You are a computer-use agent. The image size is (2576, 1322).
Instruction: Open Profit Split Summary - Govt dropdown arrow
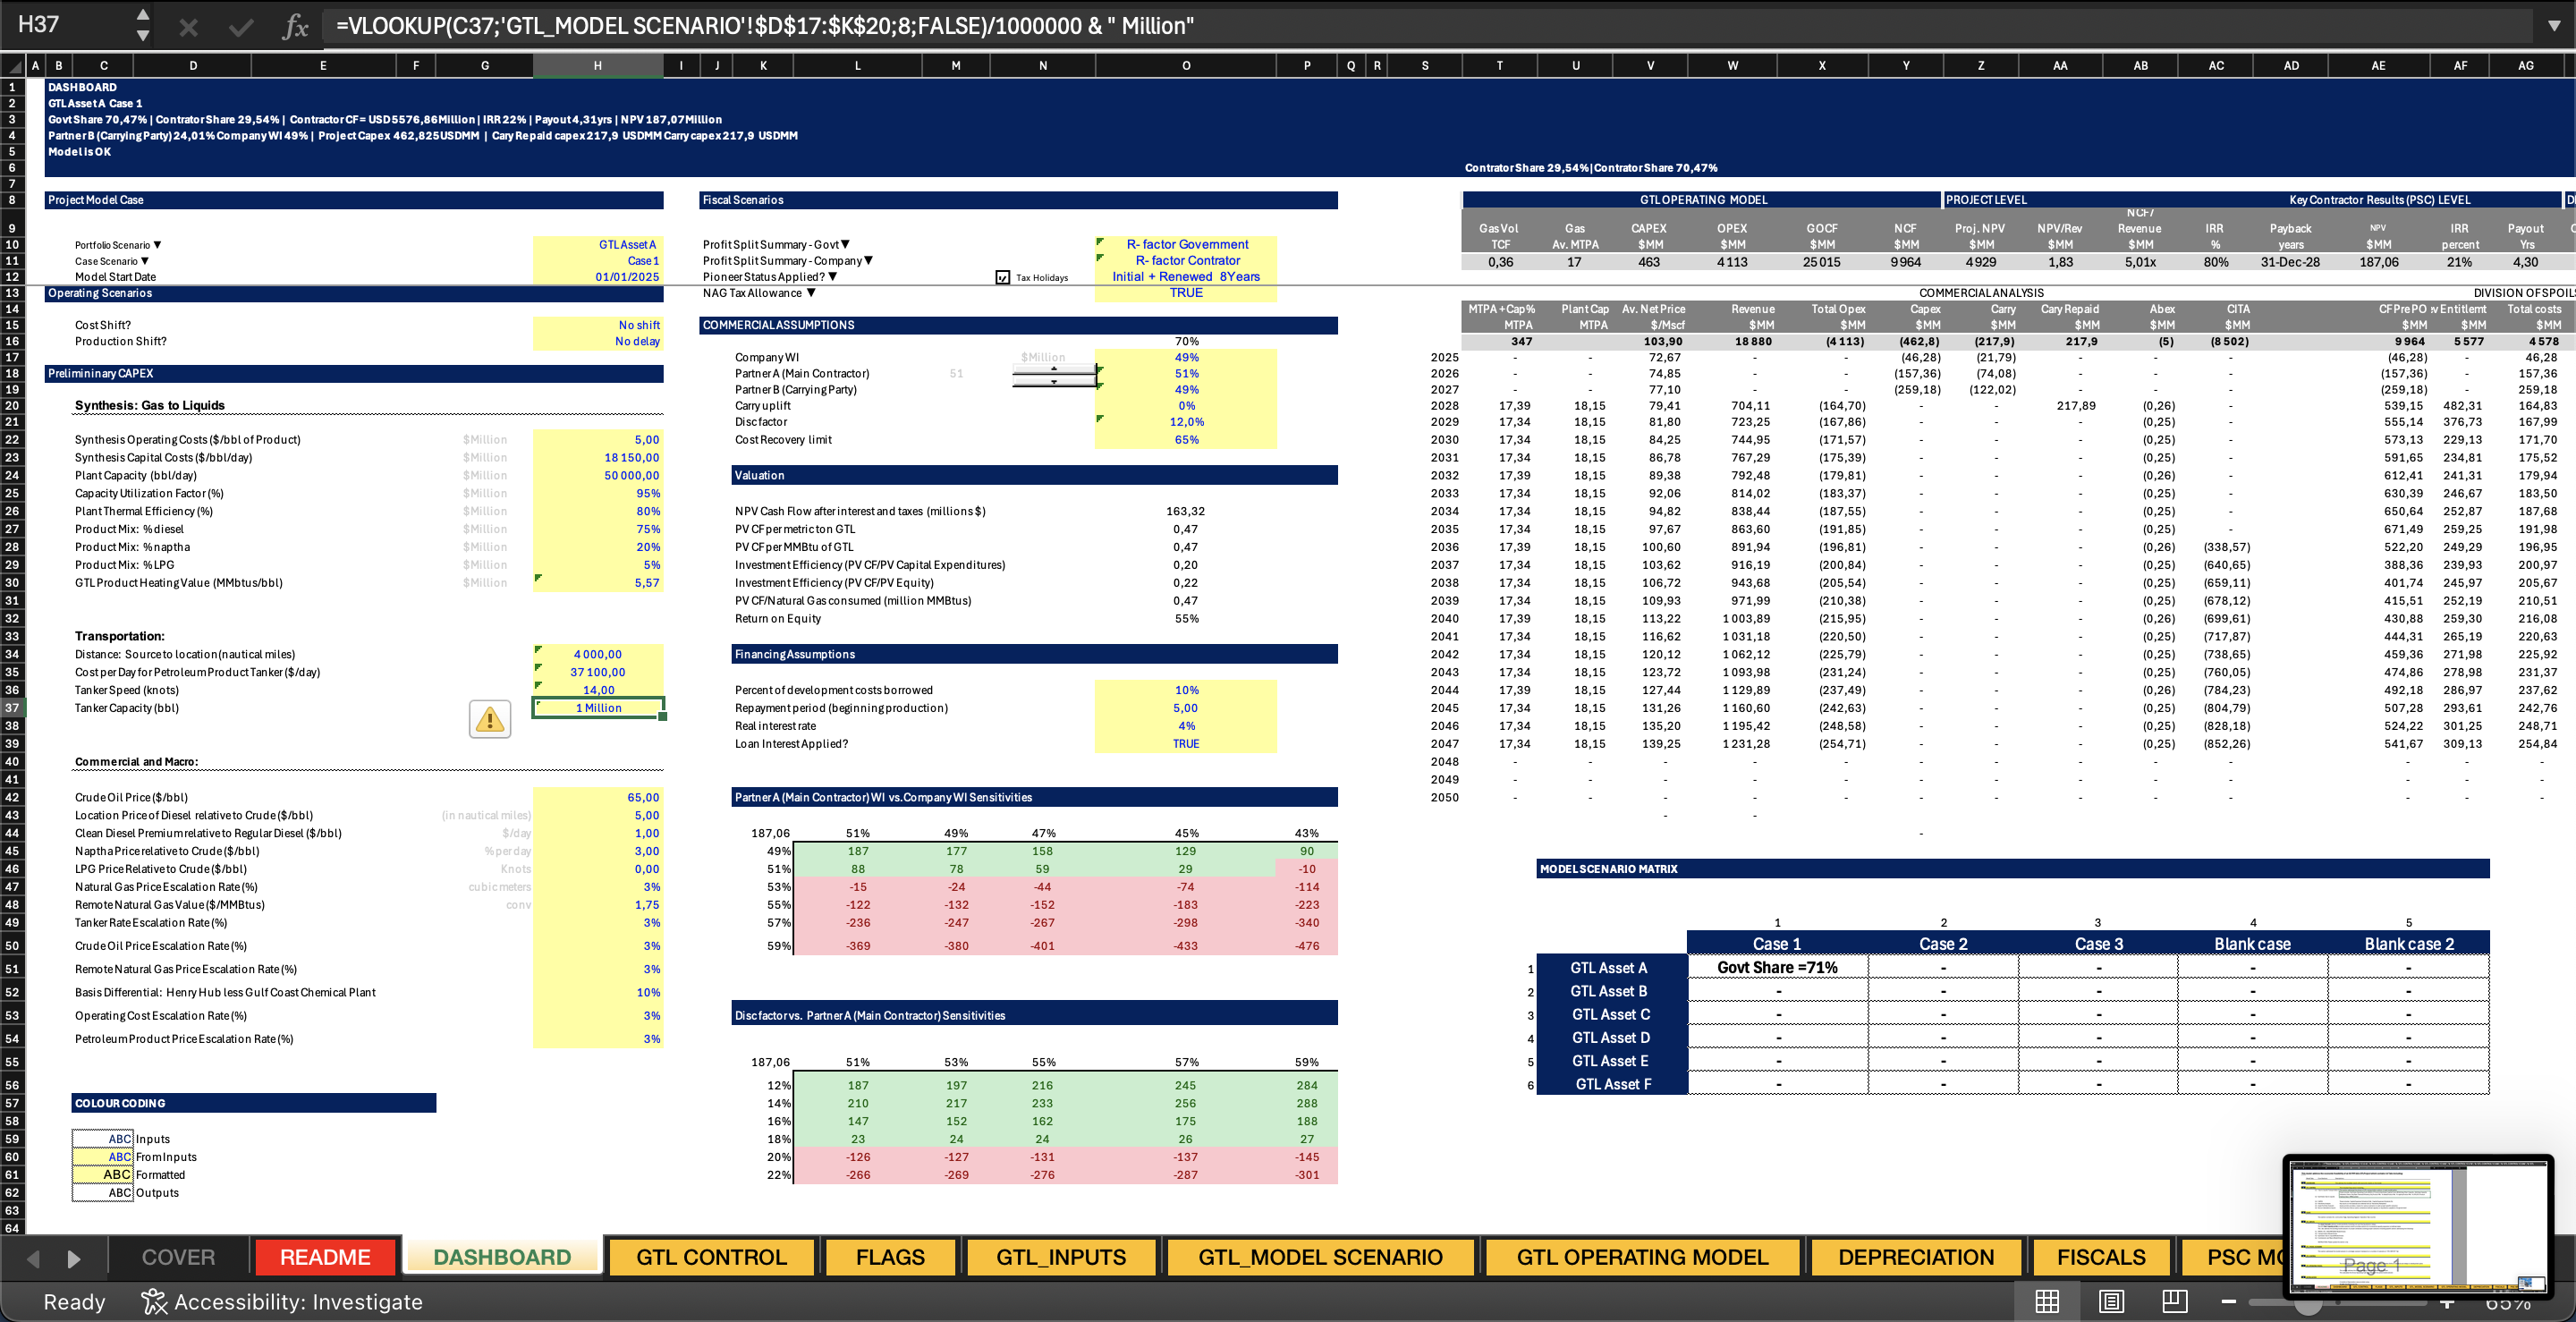click(845, 244)
